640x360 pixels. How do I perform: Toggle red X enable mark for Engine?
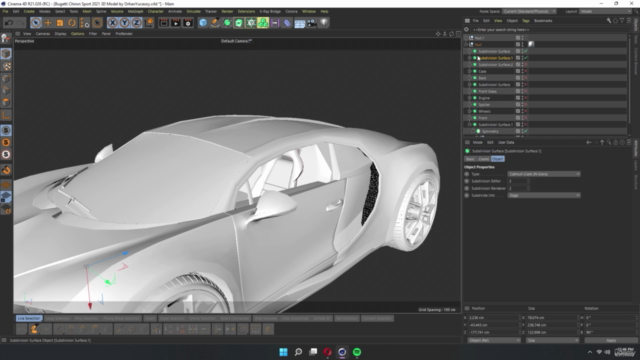[526, 98]
